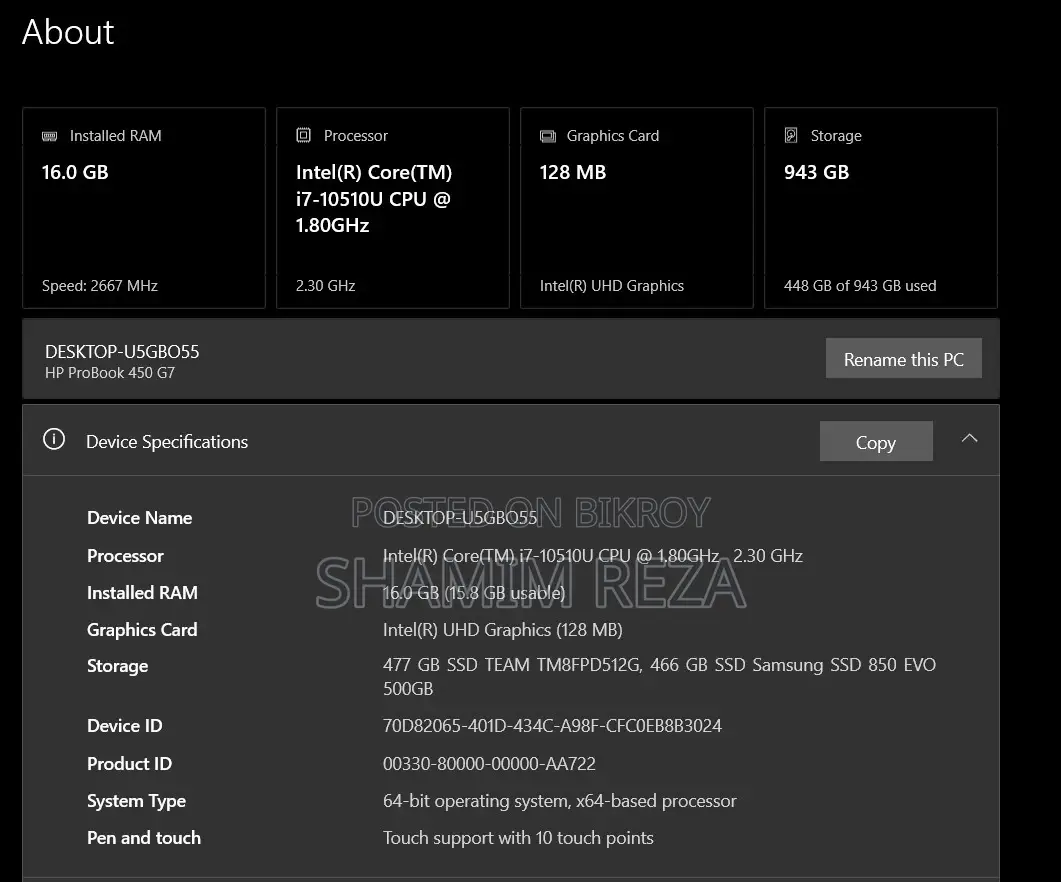Collapse the Device Specifications section chevron

pos(970,438)
